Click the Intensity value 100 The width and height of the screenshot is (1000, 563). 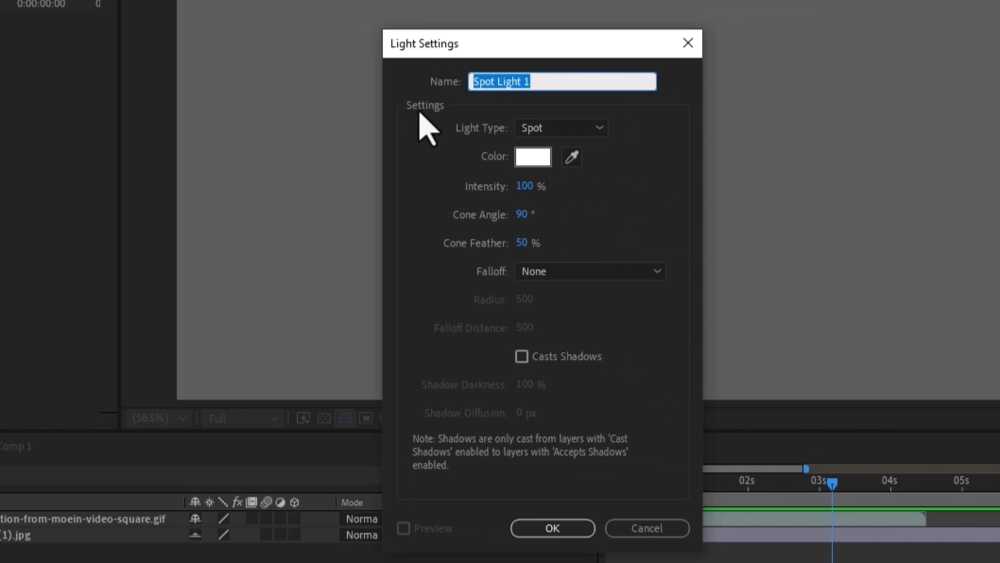[x=524, y=186]
